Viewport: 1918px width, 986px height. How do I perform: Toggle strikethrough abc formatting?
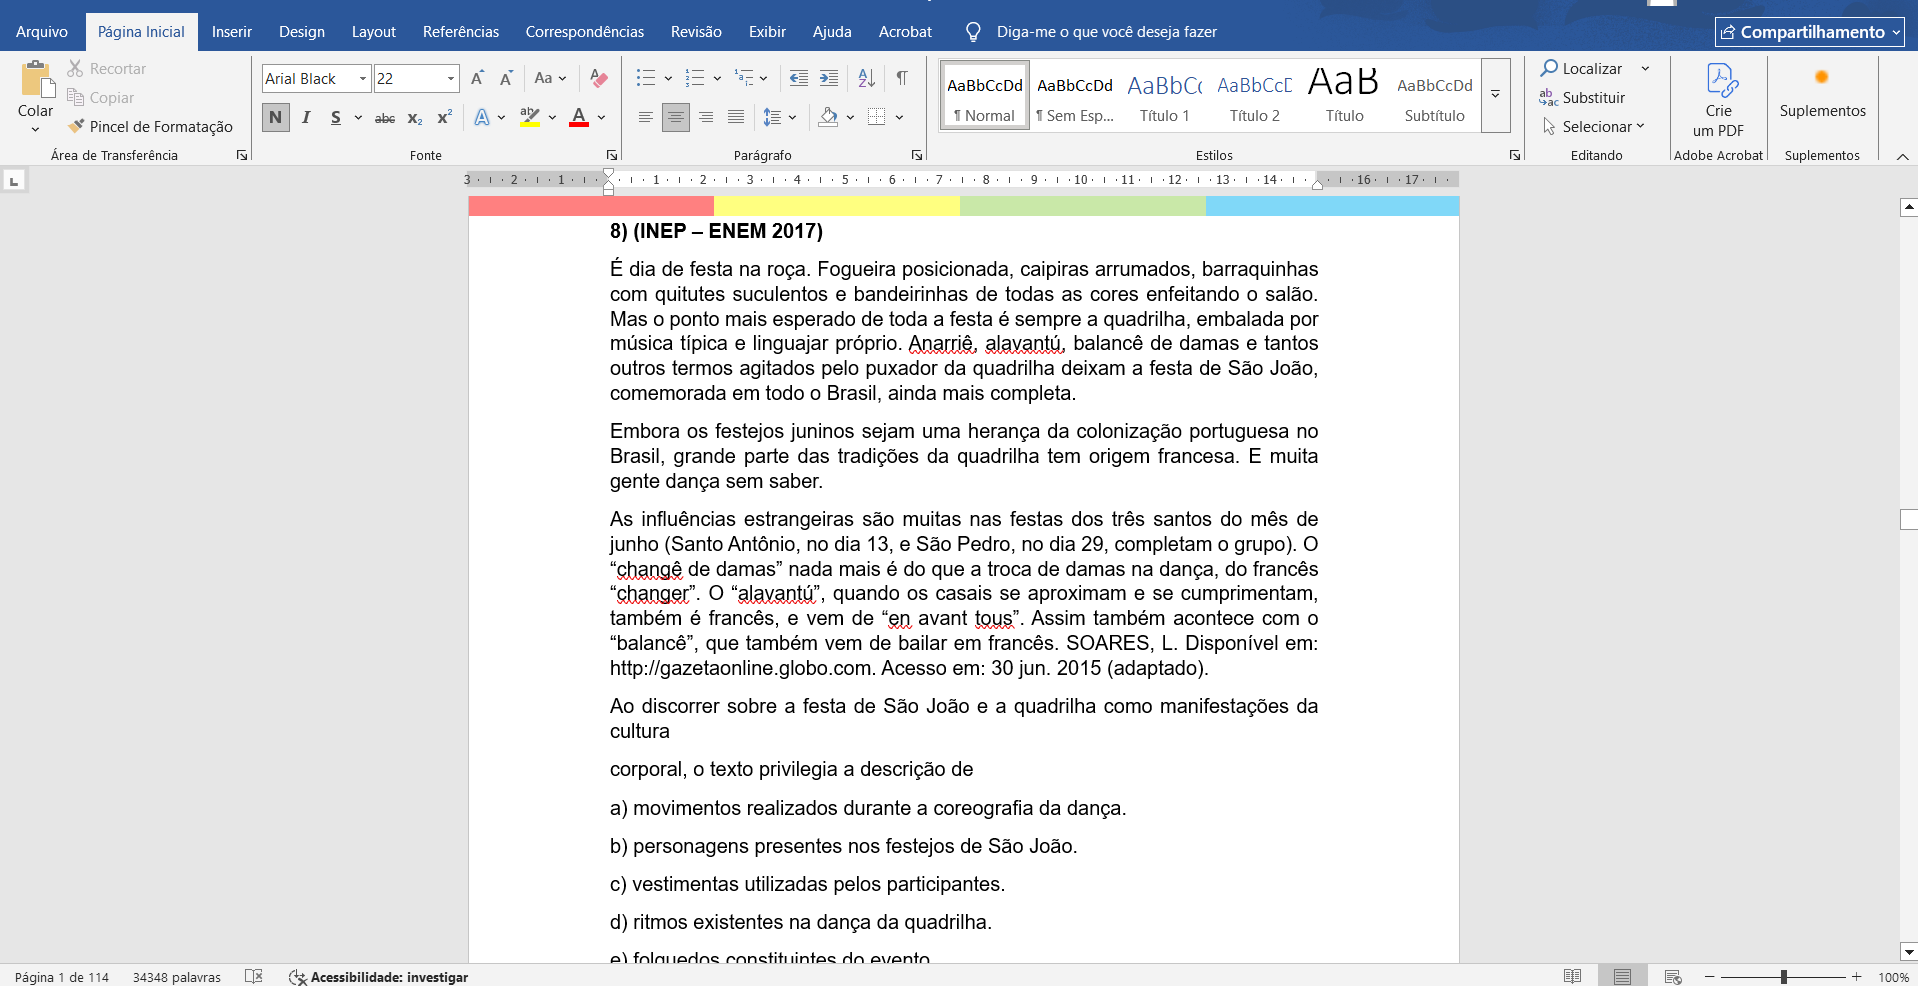click(x=385, y=118)
